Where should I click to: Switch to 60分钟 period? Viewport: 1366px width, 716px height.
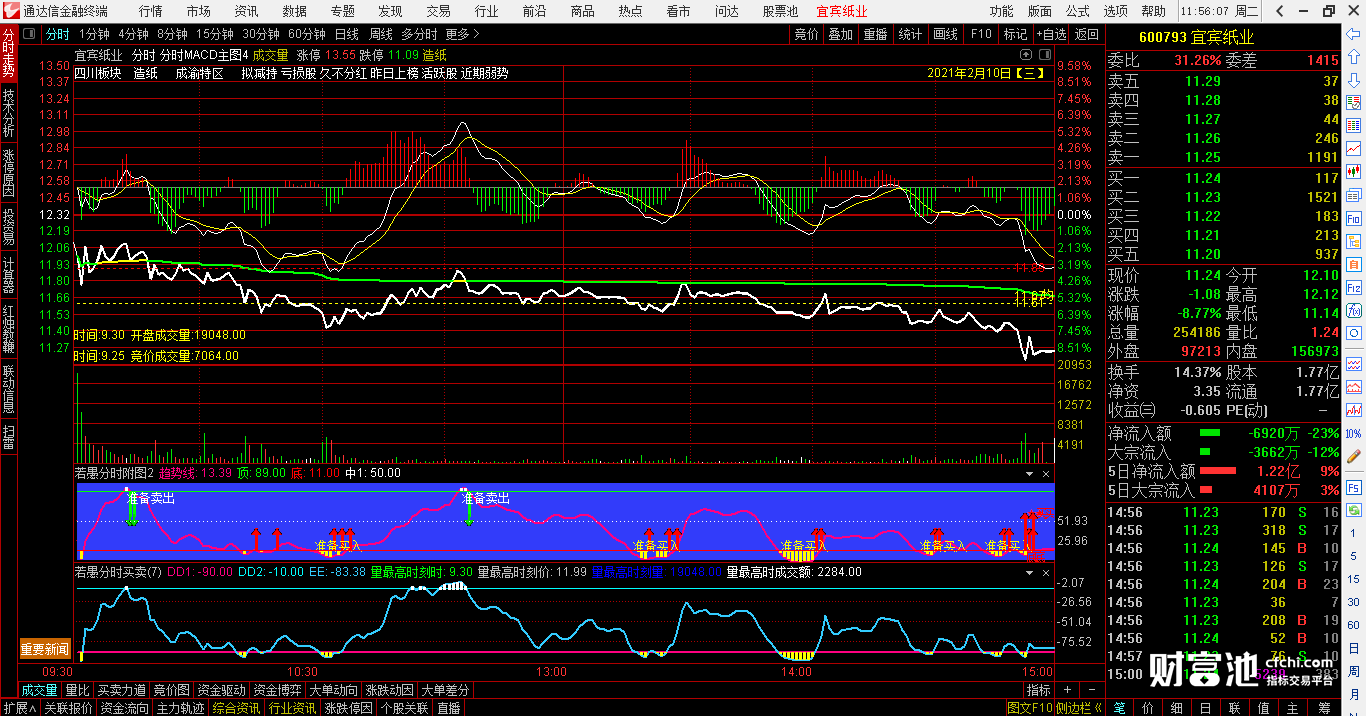pos(306,33)
